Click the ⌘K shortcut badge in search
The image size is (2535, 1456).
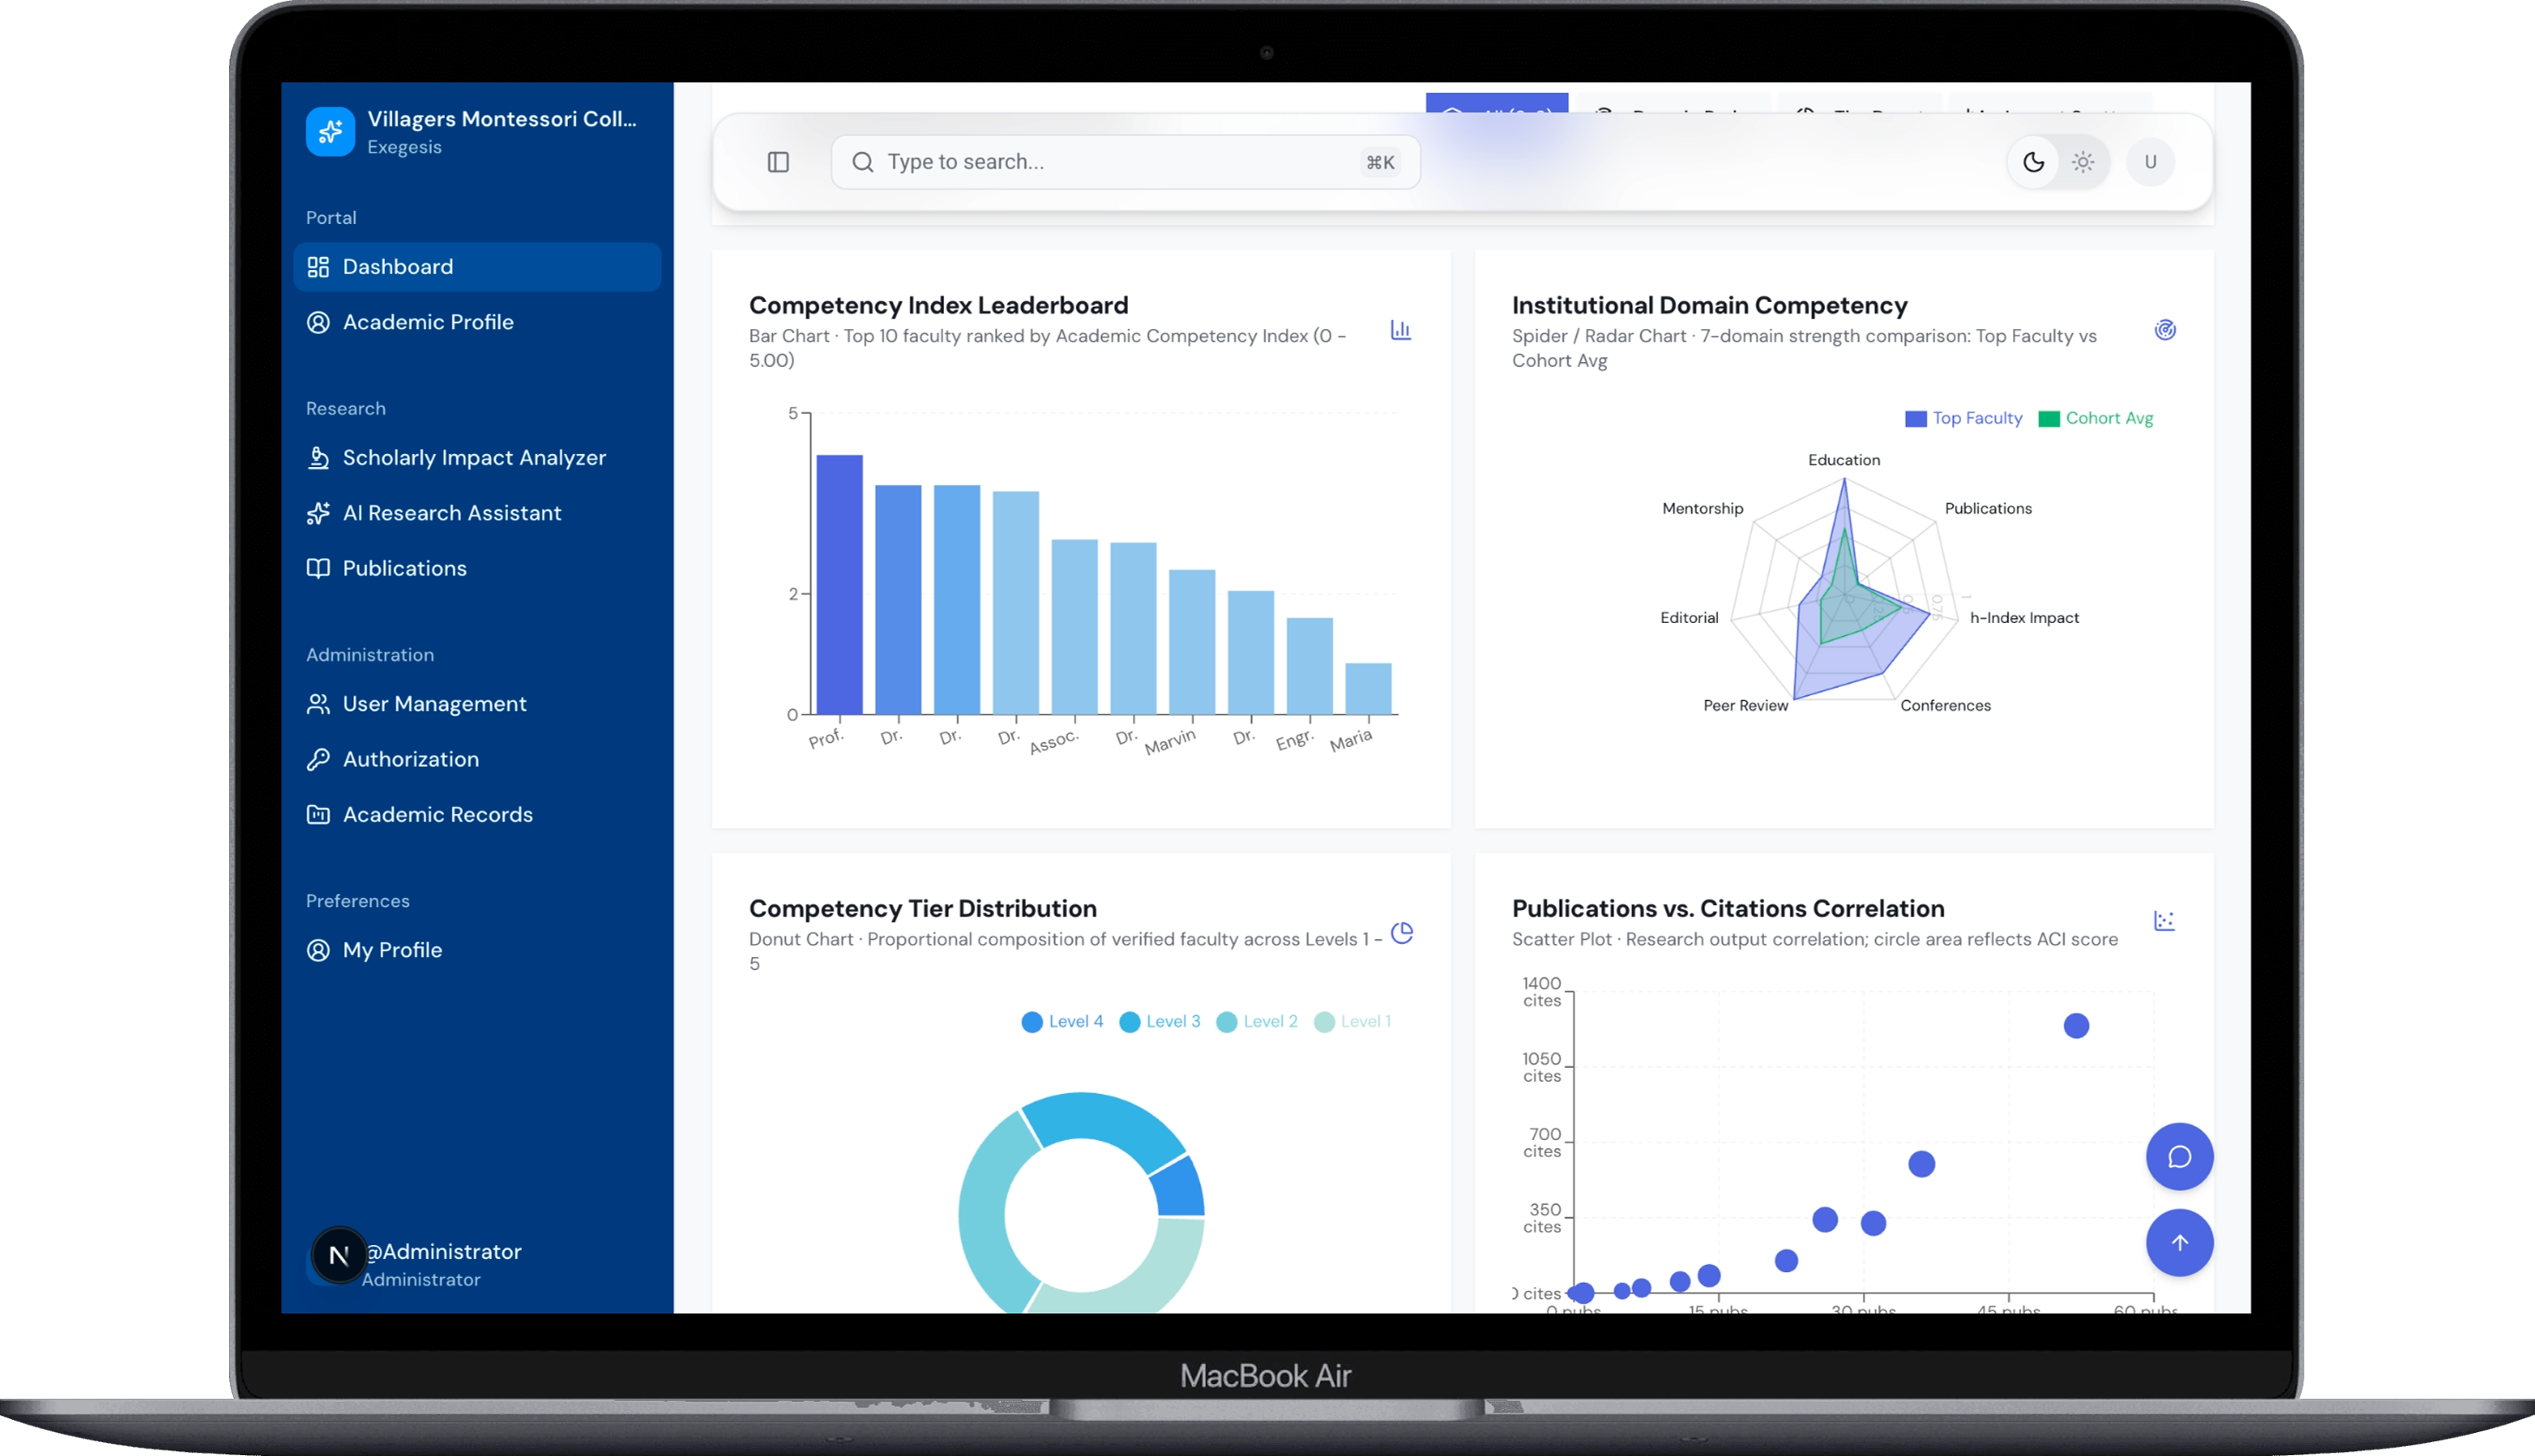pyautogui.click(x=1380, y=163)
